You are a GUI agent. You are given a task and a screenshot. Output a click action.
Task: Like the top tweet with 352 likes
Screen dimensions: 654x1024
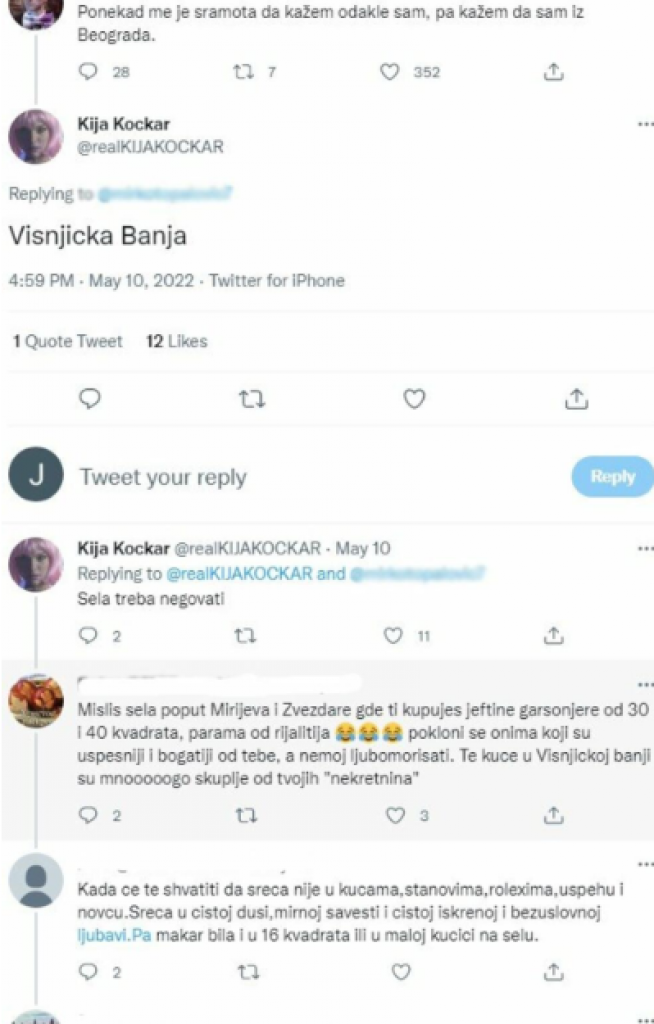390,72
